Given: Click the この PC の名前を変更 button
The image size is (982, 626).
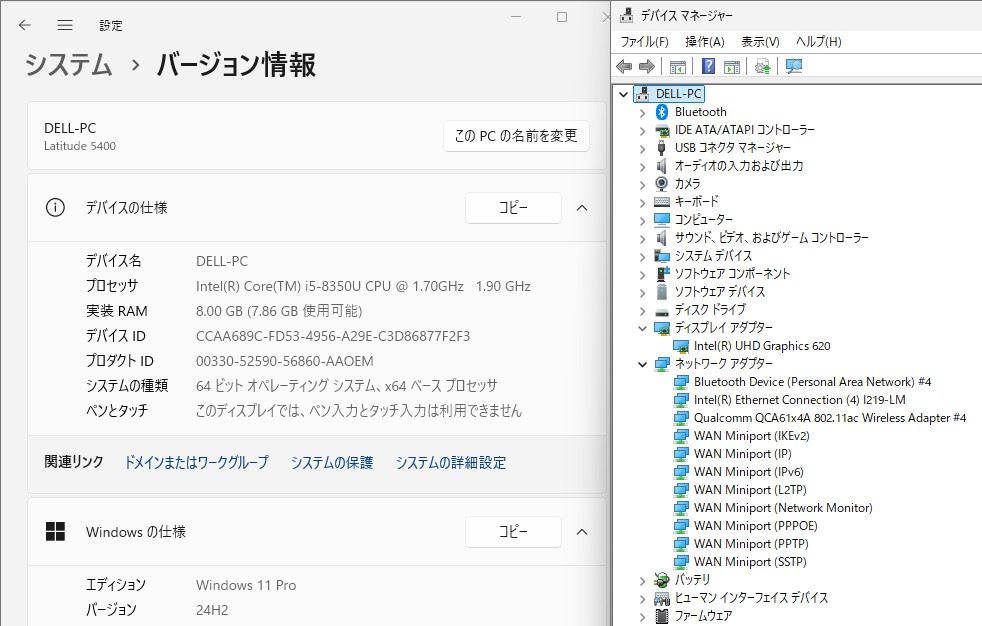Looking at the screenshot, I should [x=516, y=136].
